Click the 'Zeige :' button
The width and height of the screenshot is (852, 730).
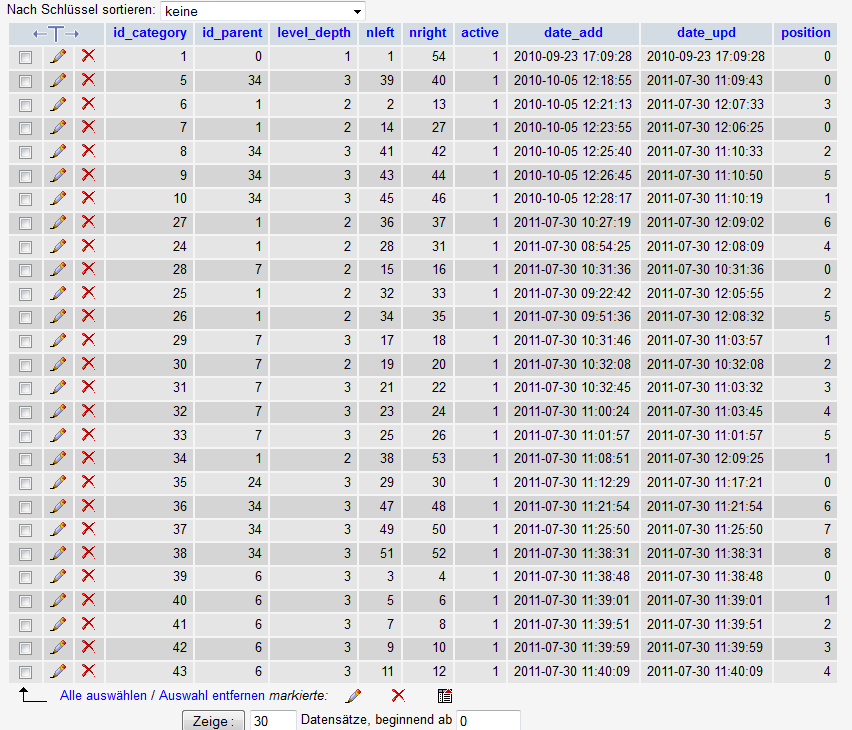[213, 721]
